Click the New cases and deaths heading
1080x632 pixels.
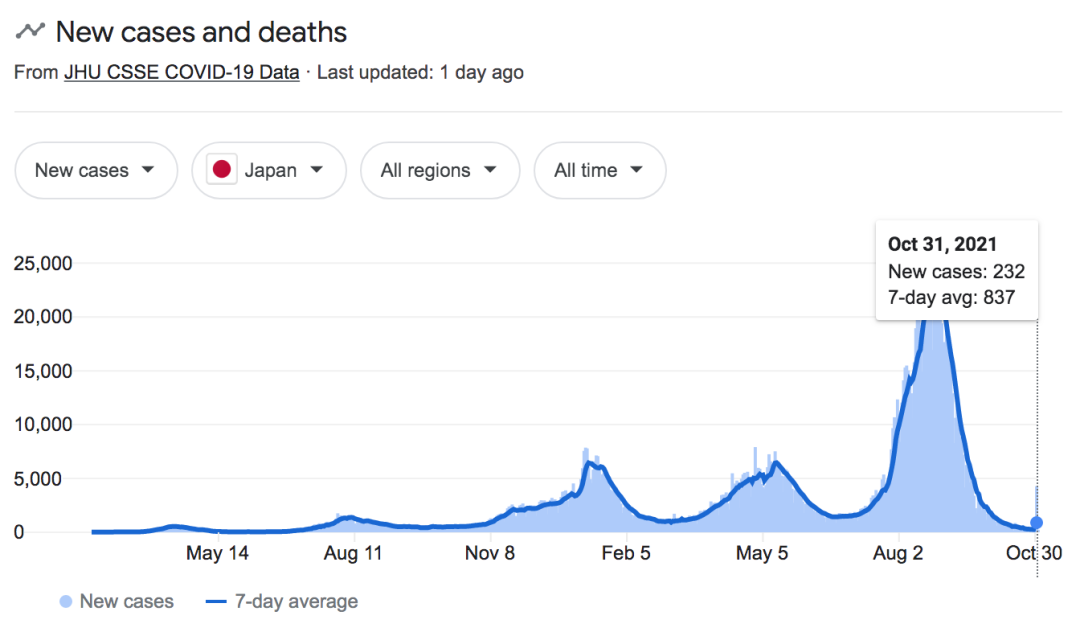[201, 32]
